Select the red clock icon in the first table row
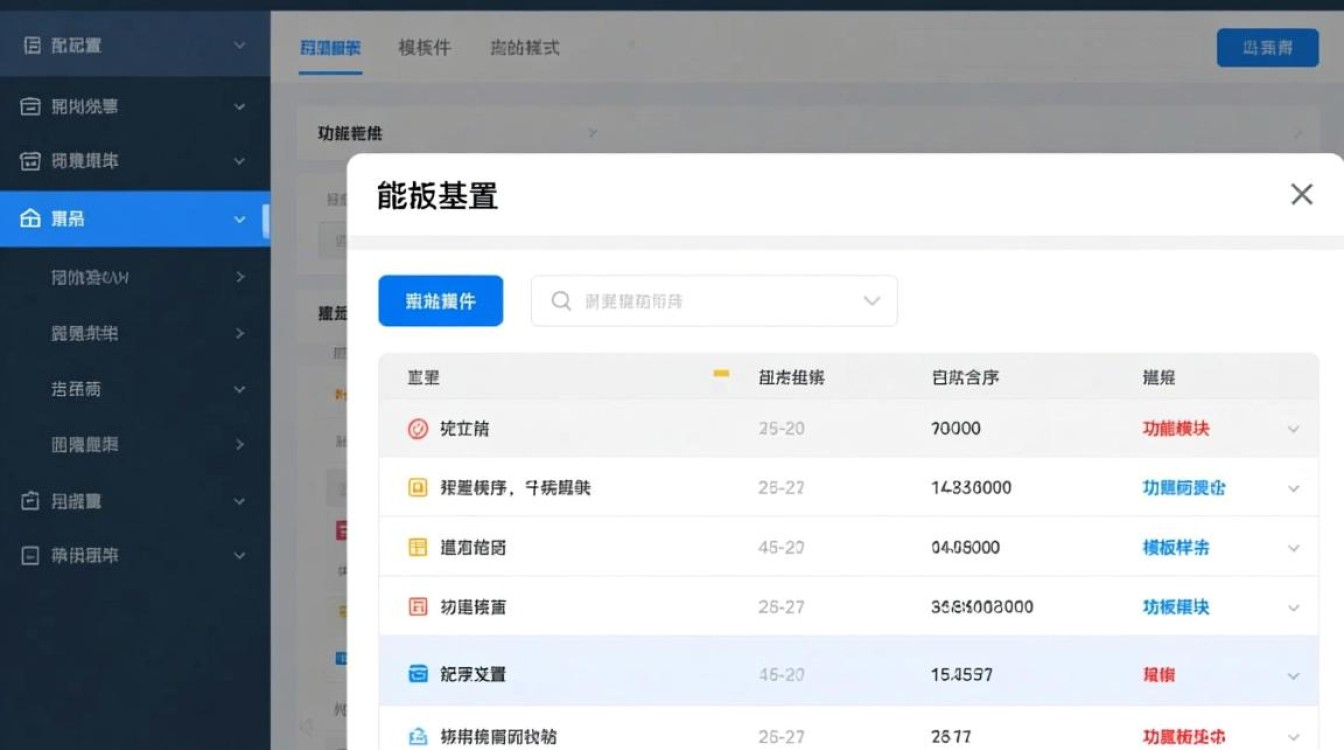1344x750 pixels. pos(420,427)
